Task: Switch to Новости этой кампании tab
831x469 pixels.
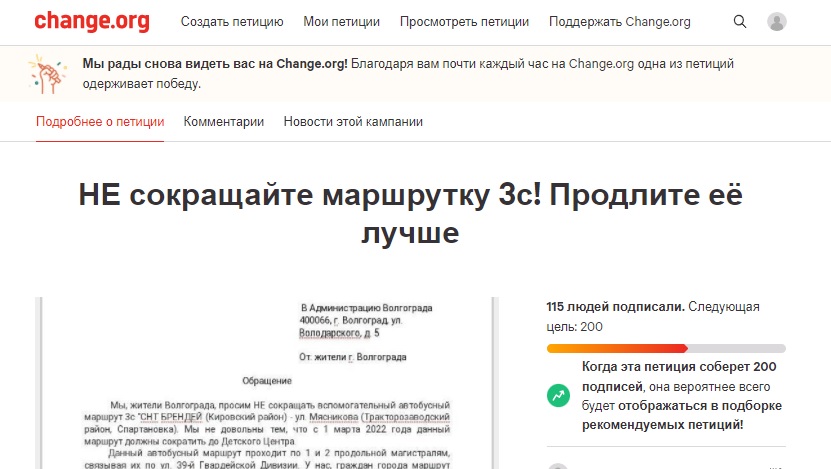Action: [353, 122]
